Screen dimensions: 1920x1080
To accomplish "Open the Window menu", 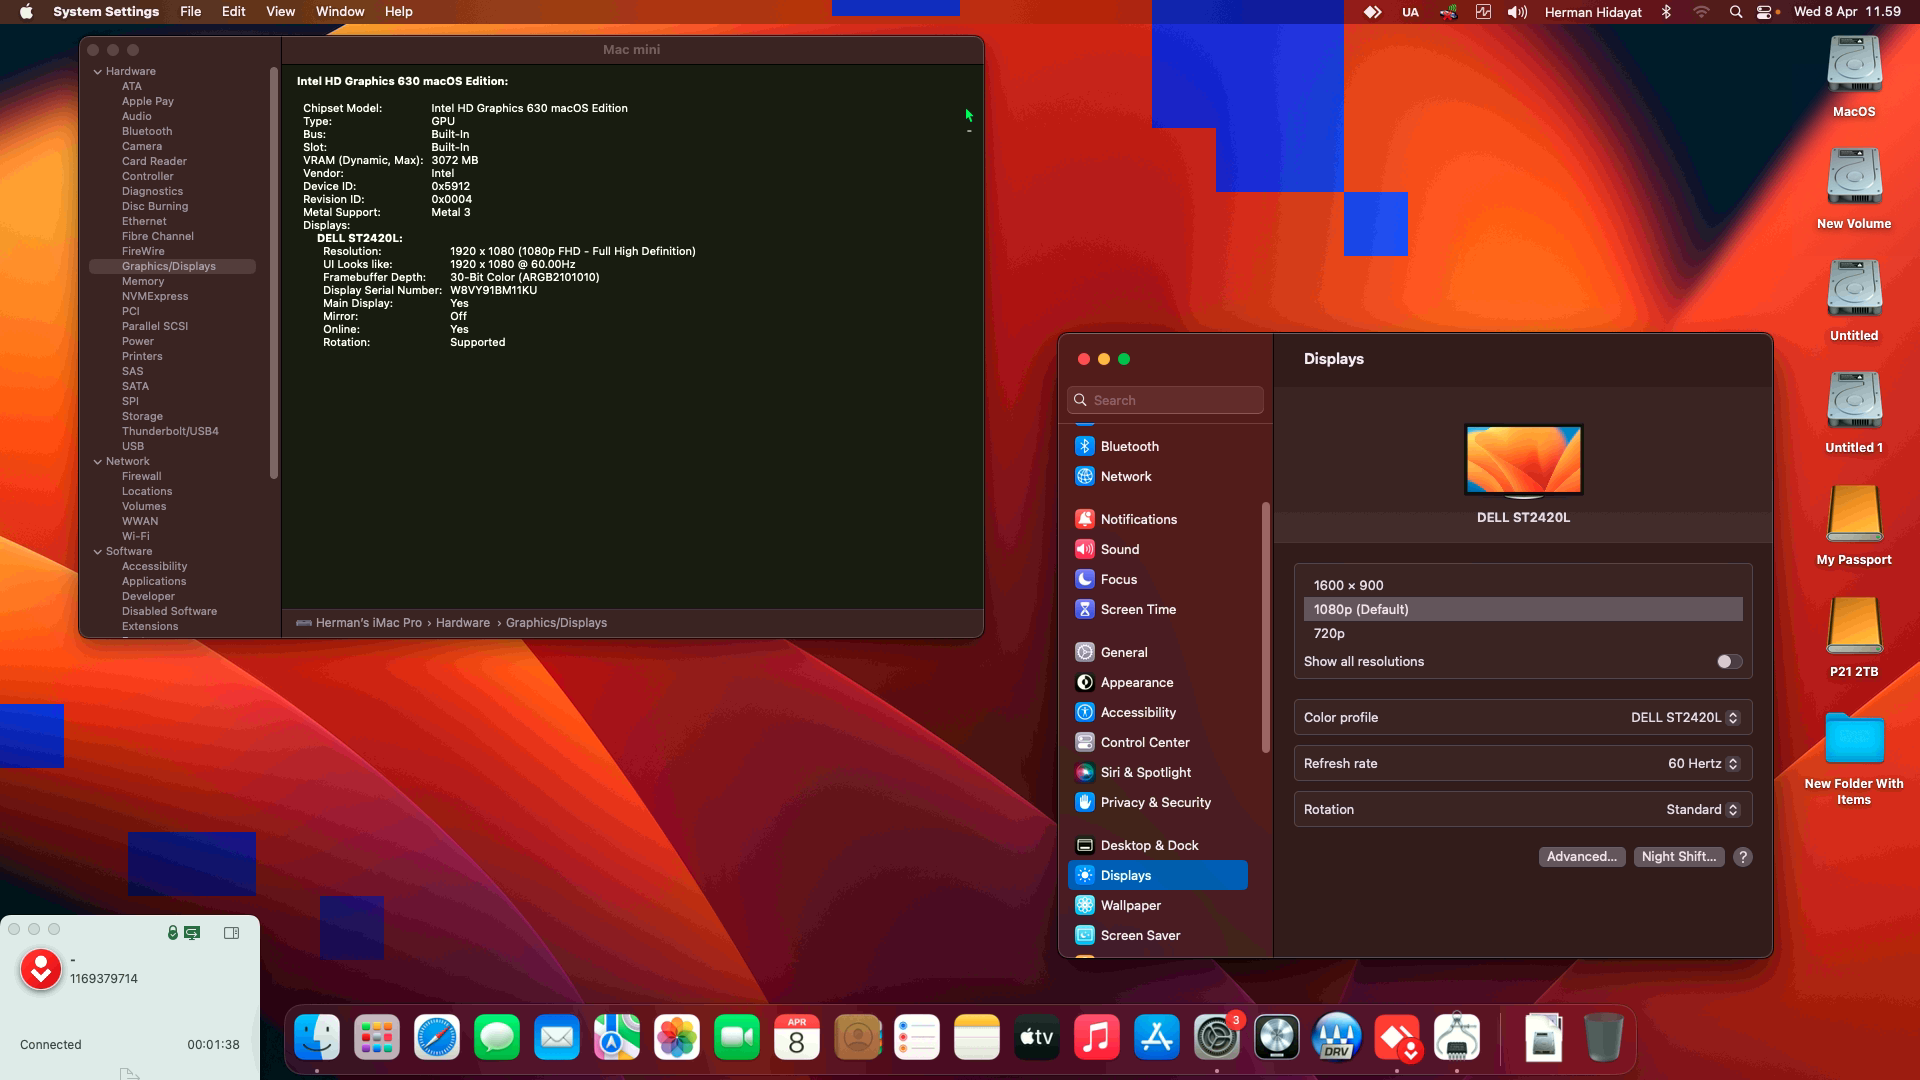I will pos(340,11).
